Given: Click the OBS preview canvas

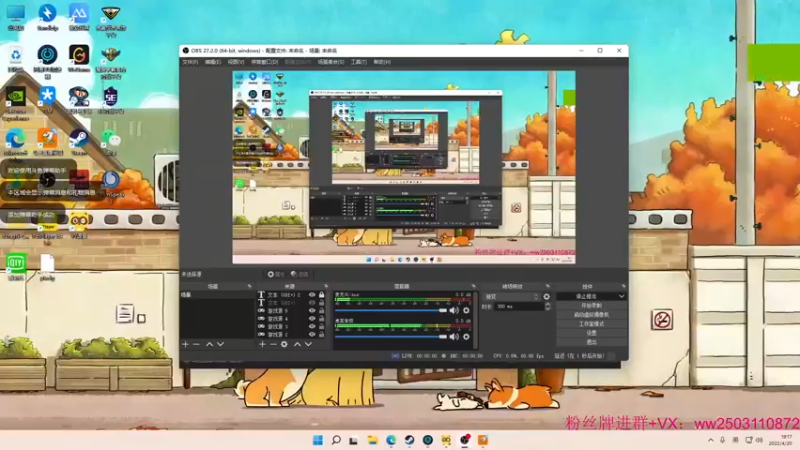Looking at the screenshot, I should [404, 167].
